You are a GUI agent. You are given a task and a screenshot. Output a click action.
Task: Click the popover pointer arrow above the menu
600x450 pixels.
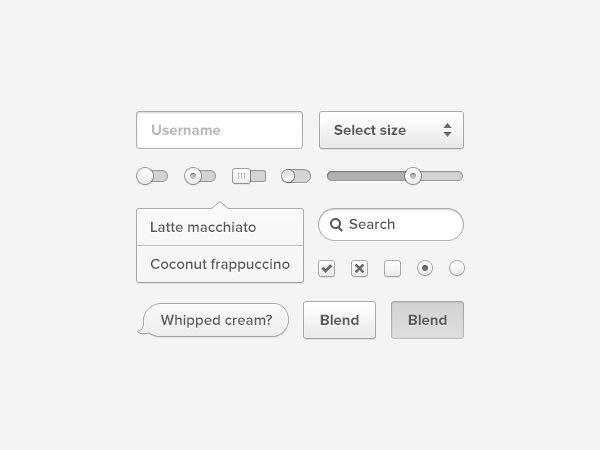220,205
